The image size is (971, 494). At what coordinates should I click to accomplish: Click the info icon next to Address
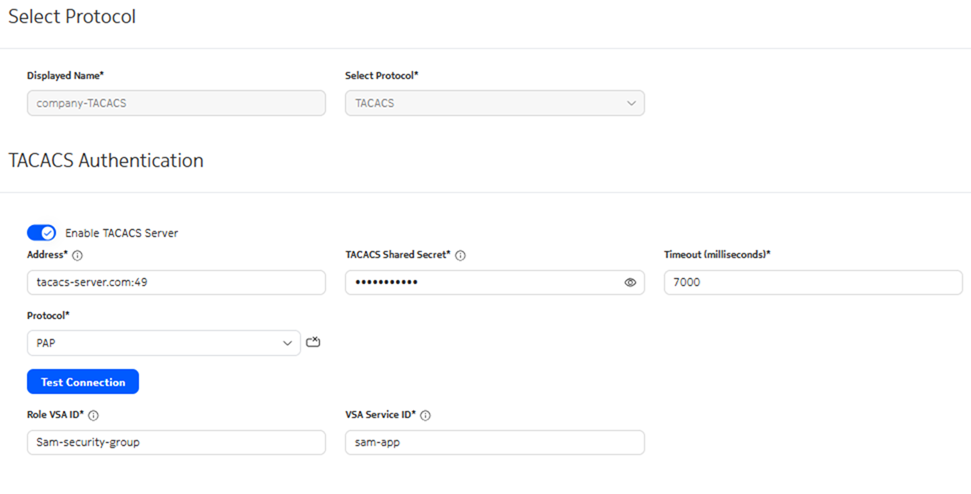point(78,256)
